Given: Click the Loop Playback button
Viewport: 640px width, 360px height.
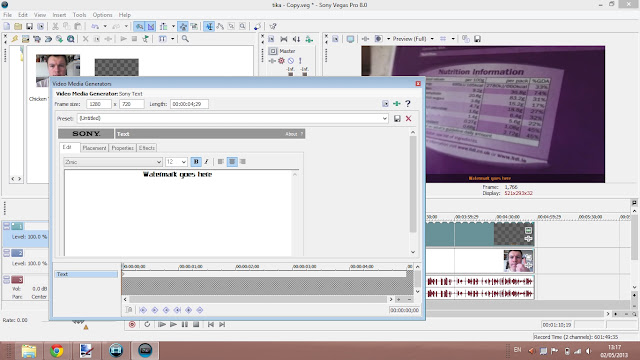Looking at the screenshot, I should [x=147, y=324].
